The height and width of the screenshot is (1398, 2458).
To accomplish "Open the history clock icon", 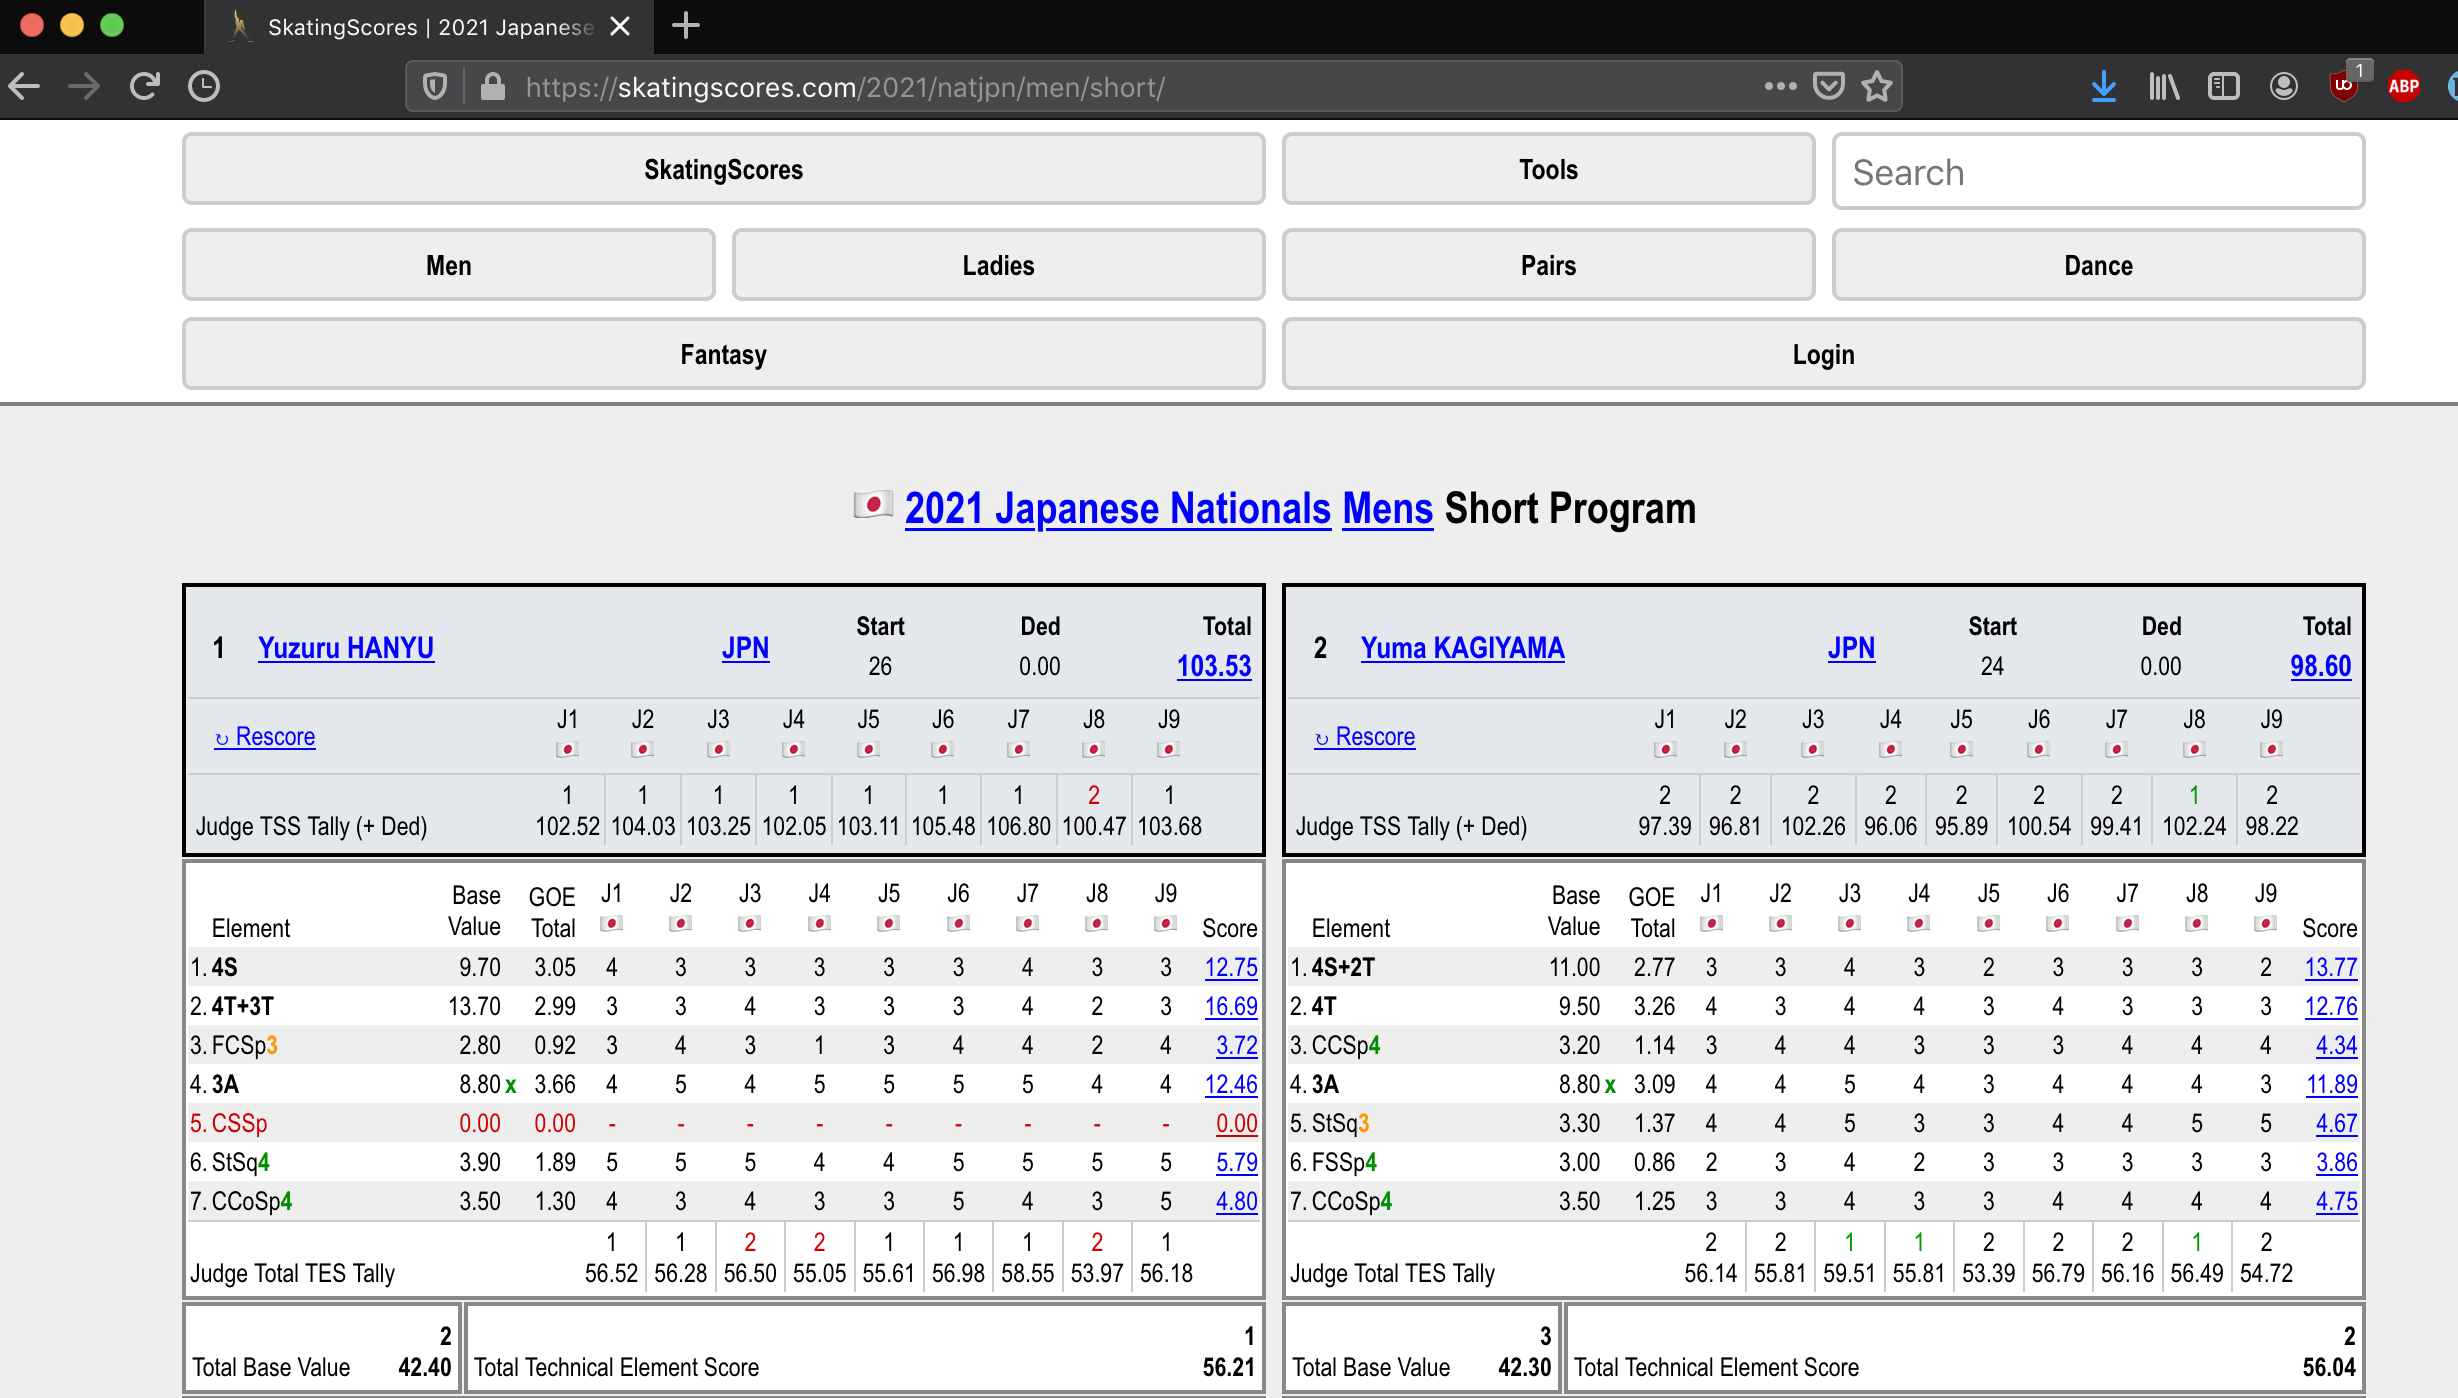I will pos(204,87).
